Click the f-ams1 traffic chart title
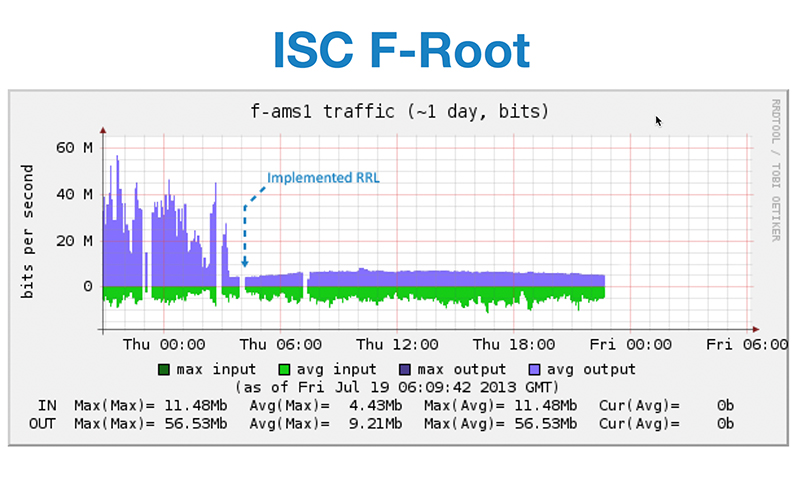This screenshot has width=800, height=501. 398,110
